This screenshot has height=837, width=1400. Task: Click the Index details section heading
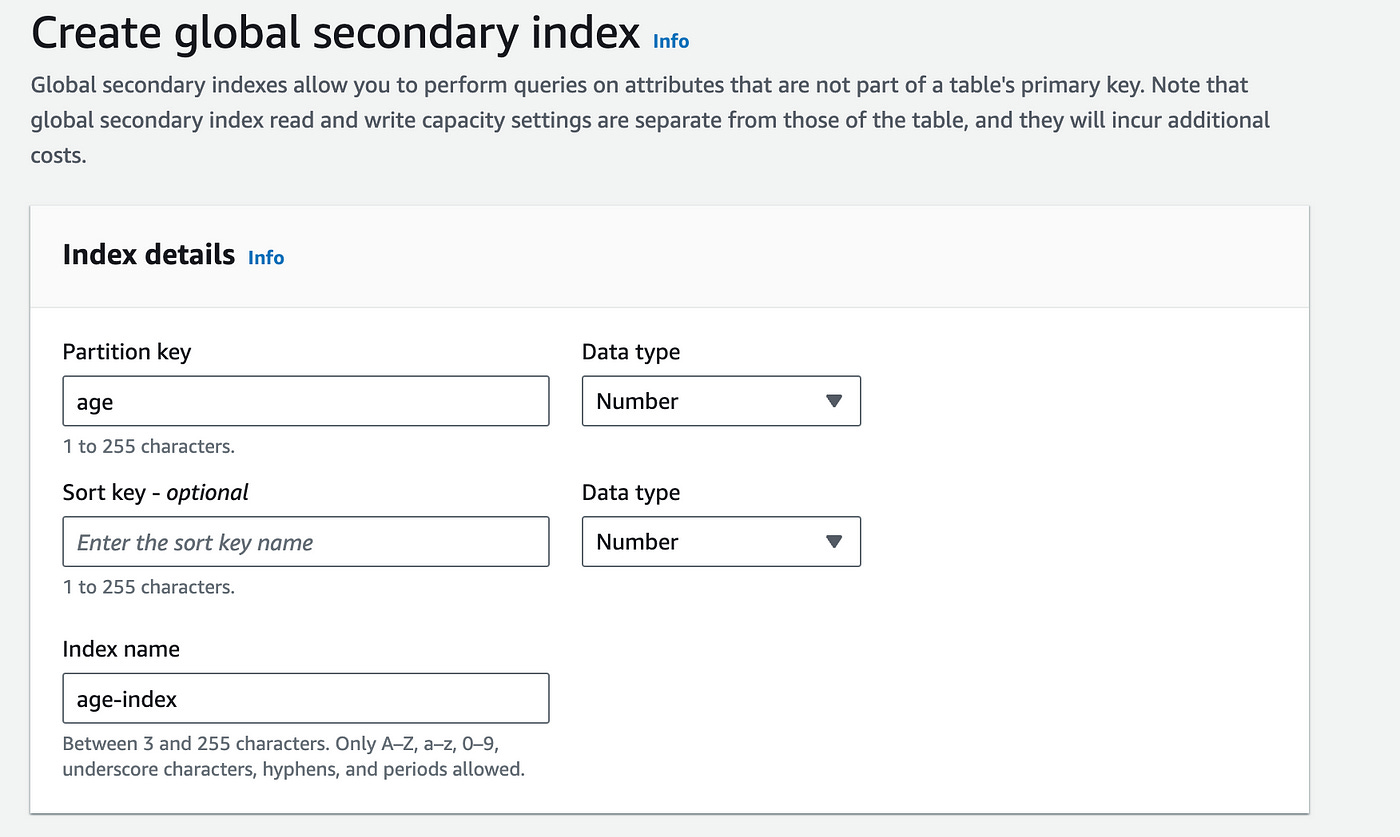click(x=148, y=255)
